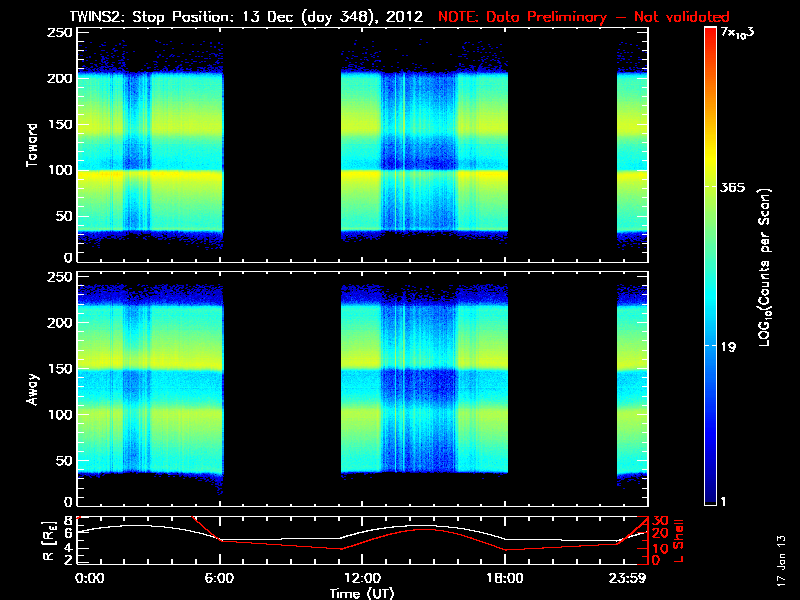This screenshot has width=800, height=600.
Task: Click the "Away" y-axis label
Action: click(32, 389)
